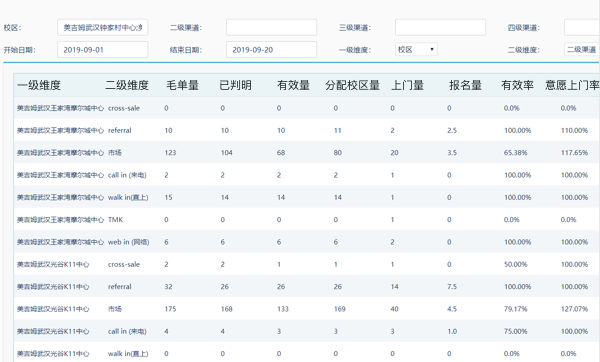Sort by the 毛单量 column header
600x362 pixels.
click(x=183, y=85)
